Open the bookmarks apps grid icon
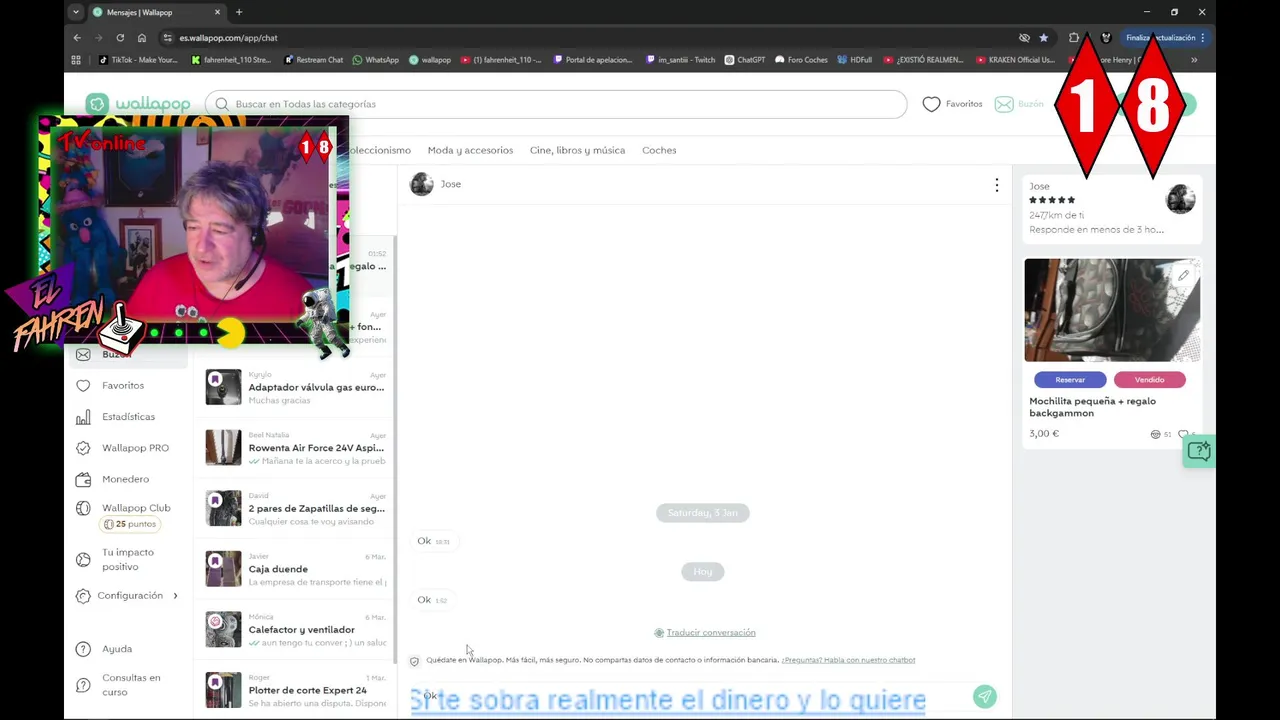This screenshot has width=1280, height=720. pos(76,60)
